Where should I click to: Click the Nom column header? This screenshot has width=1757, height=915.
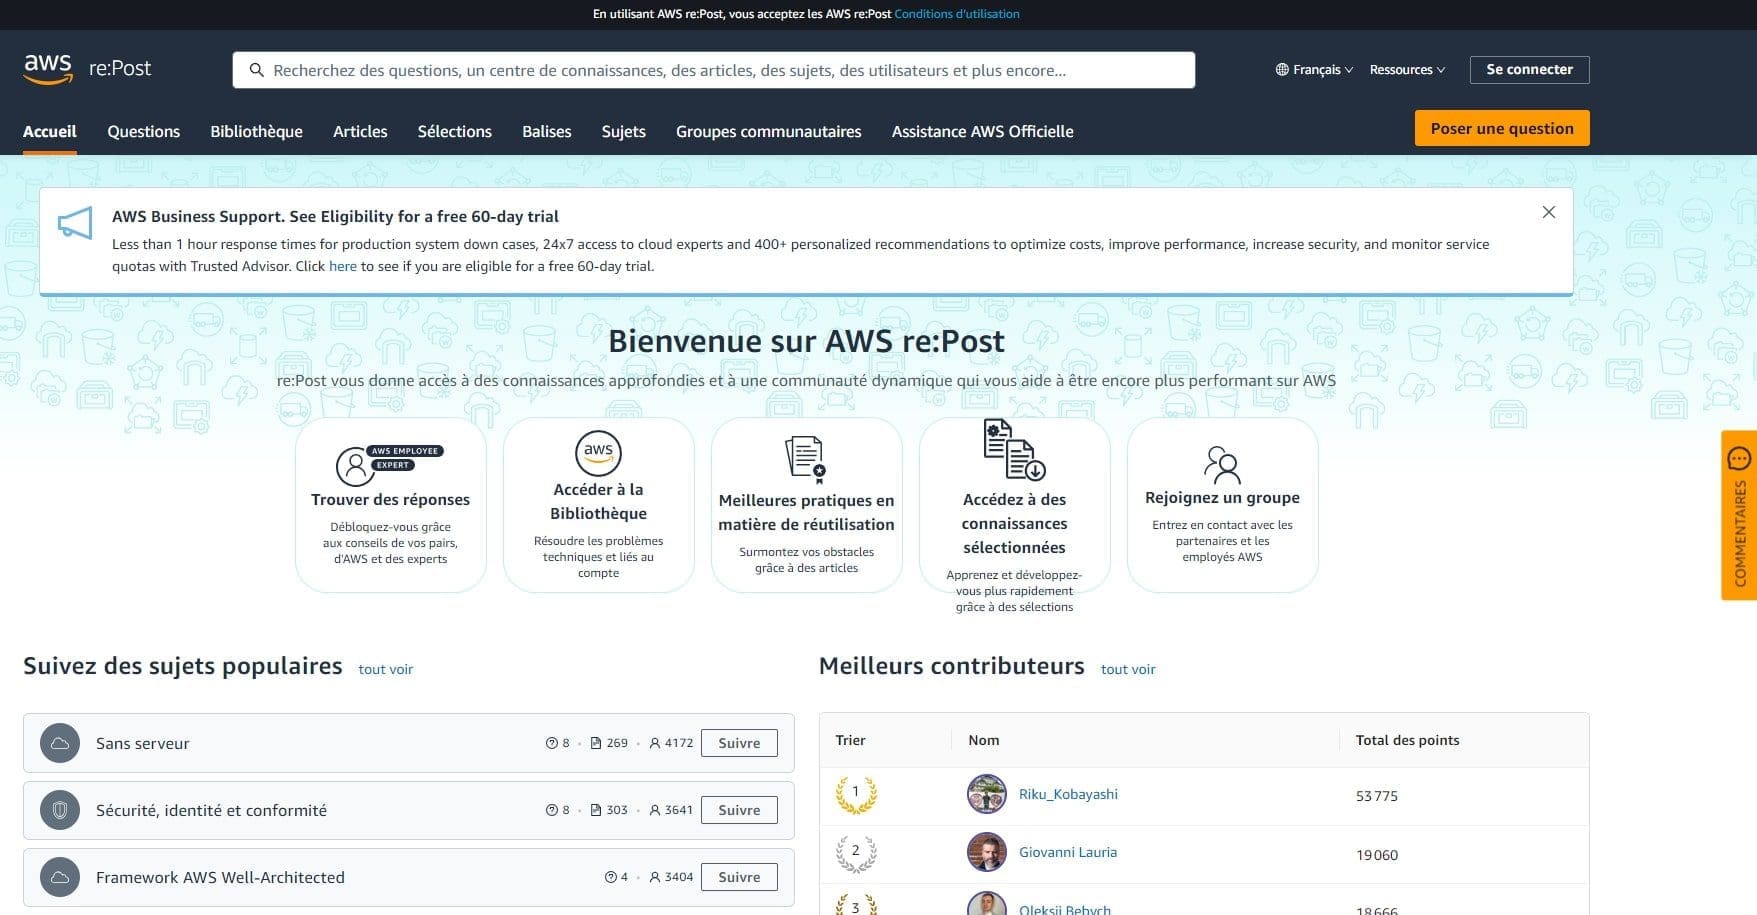click(x=984, y=740)
